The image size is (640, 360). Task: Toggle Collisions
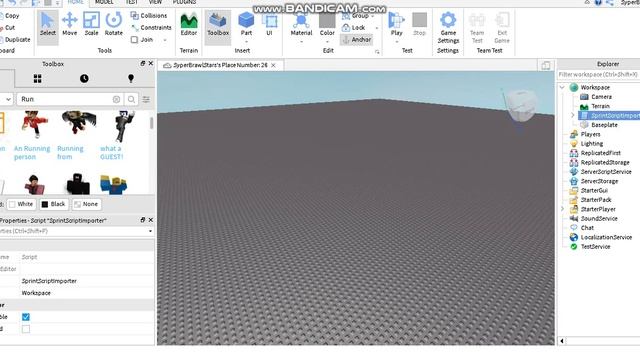click(x=149, y=16)
